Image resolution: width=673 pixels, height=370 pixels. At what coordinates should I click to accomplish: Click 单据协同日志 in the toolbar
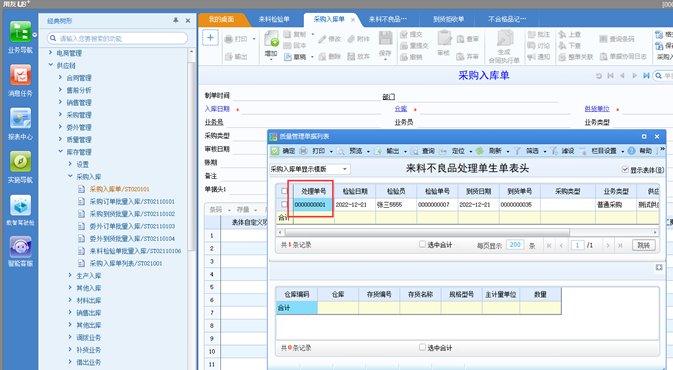(623, 57)
